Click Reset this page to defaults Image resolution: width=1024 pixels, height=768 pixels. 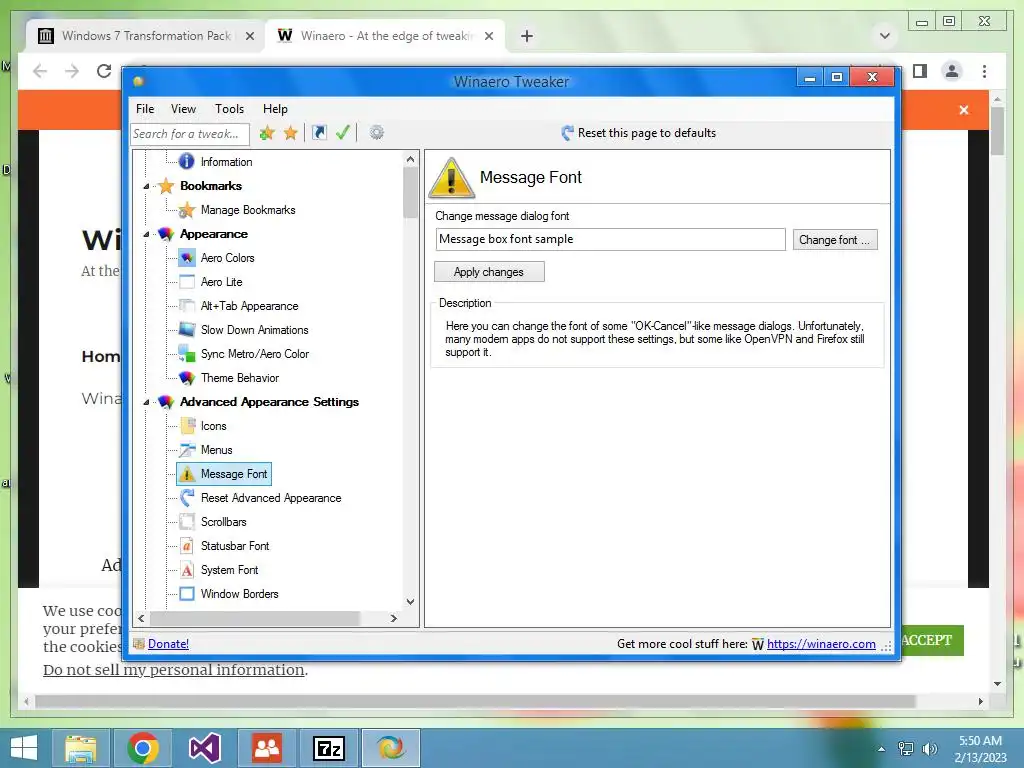click(639, 133)
